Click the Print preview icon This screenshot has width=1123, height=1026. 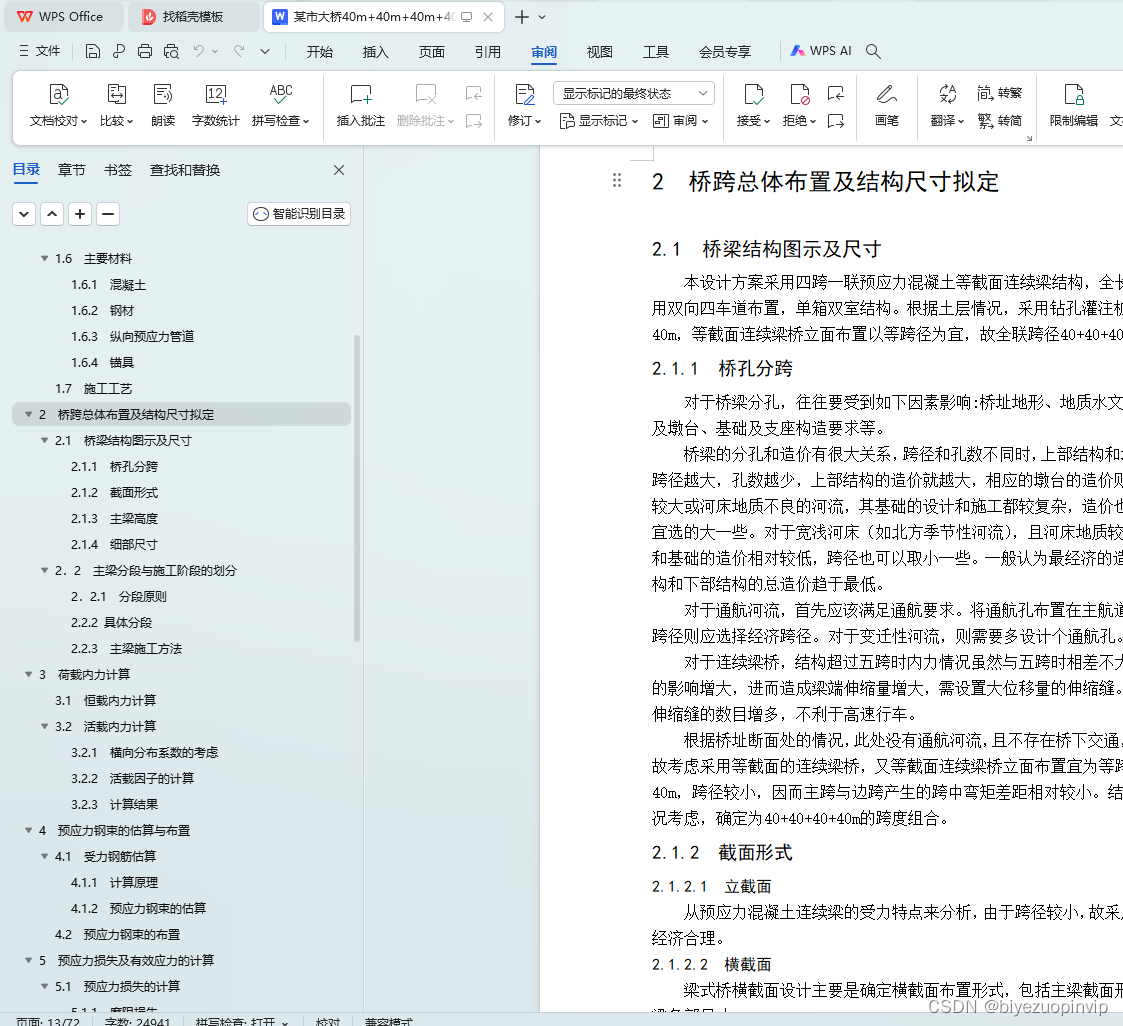171,51
